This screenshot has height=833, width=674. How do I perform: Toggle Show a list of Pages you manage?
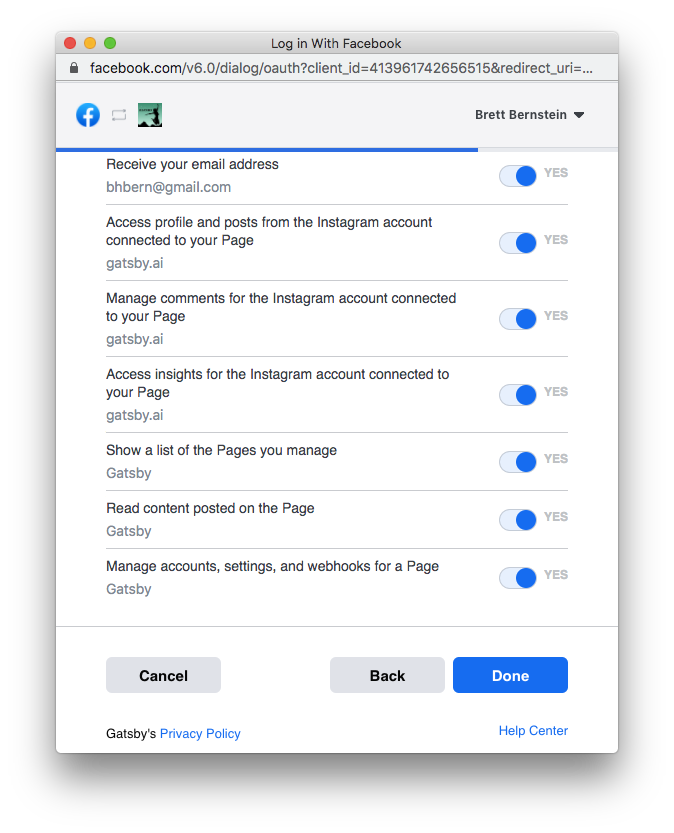[x=518, y=462]
